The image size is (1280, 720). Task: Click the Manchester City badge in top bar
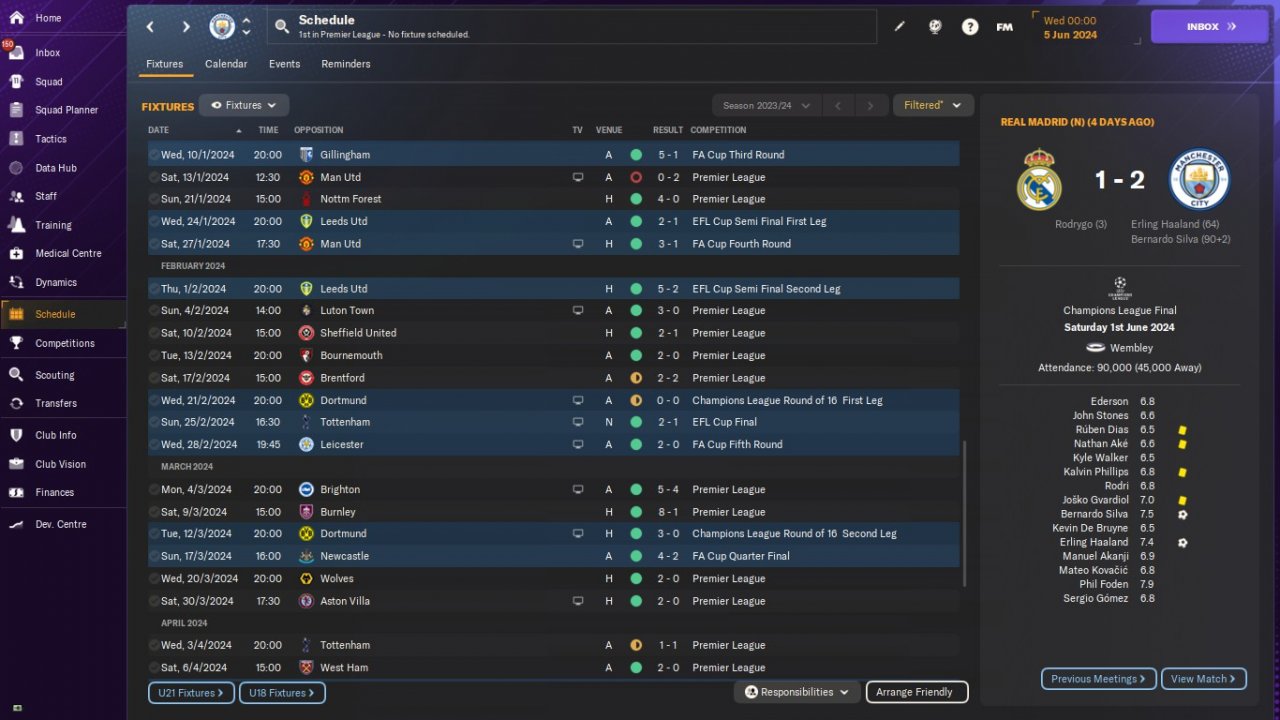coord(222,27)
